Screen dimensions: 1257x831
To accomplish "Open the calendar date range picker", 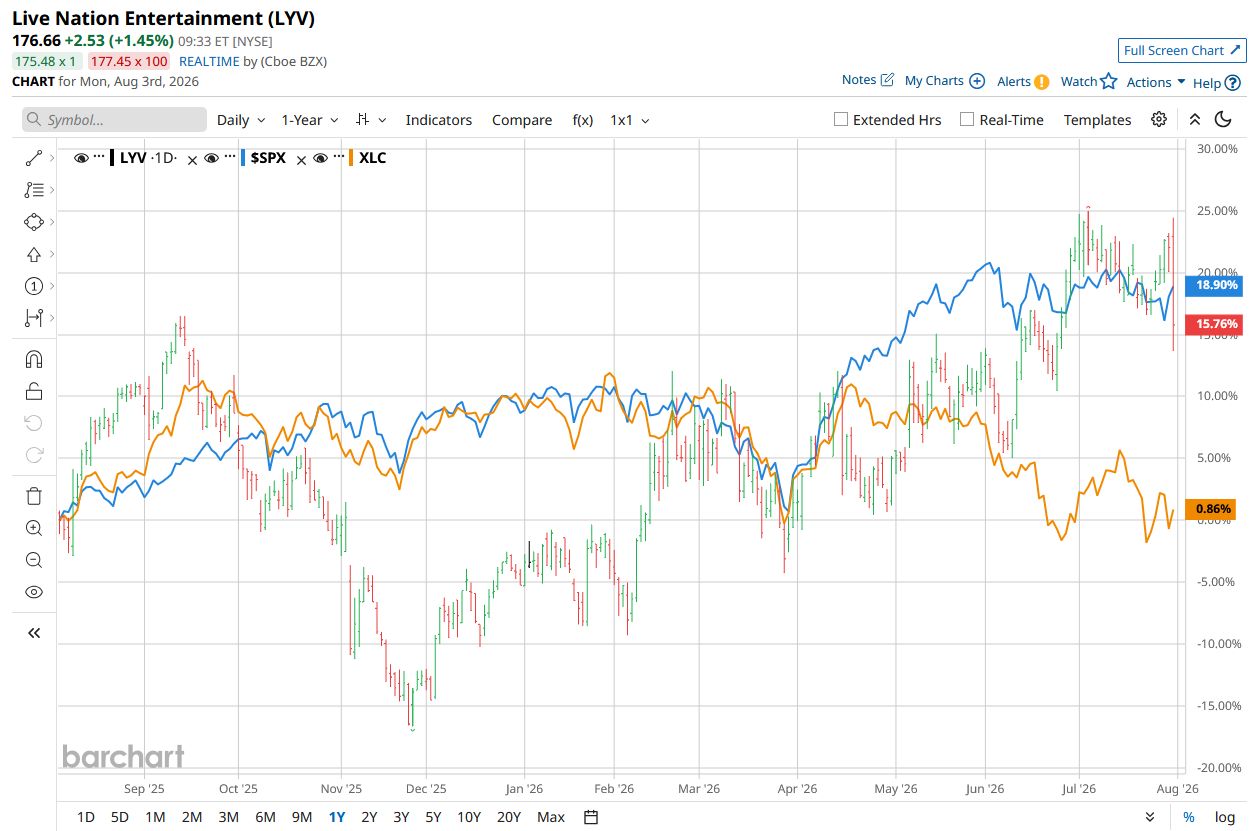I will [x=591, y=817].
